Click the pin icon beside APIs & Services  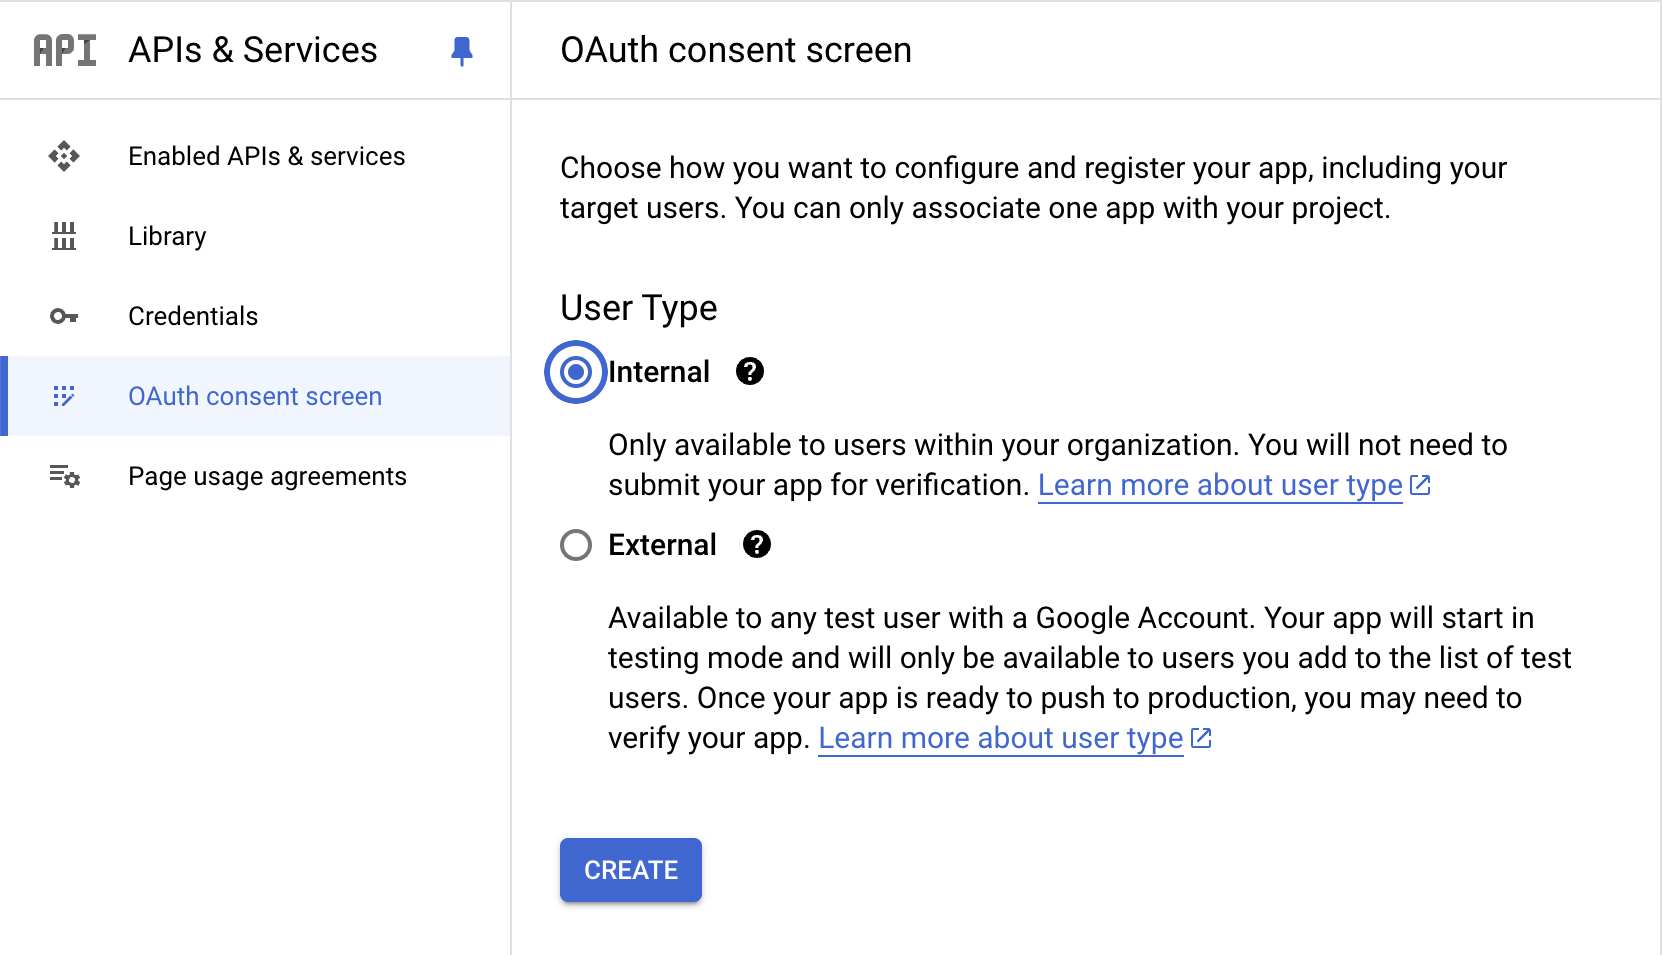(461, 51)
